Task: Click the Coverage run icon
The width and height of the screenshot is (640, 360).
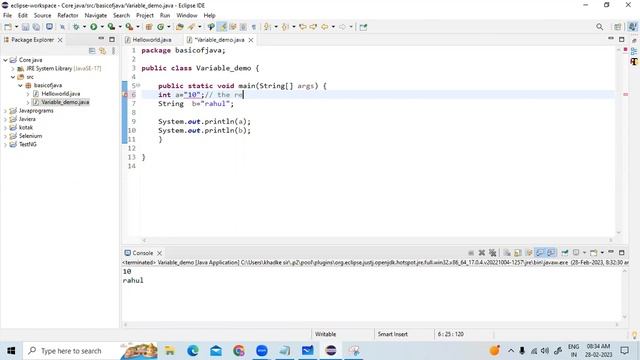Action: [x=111, y=27]
